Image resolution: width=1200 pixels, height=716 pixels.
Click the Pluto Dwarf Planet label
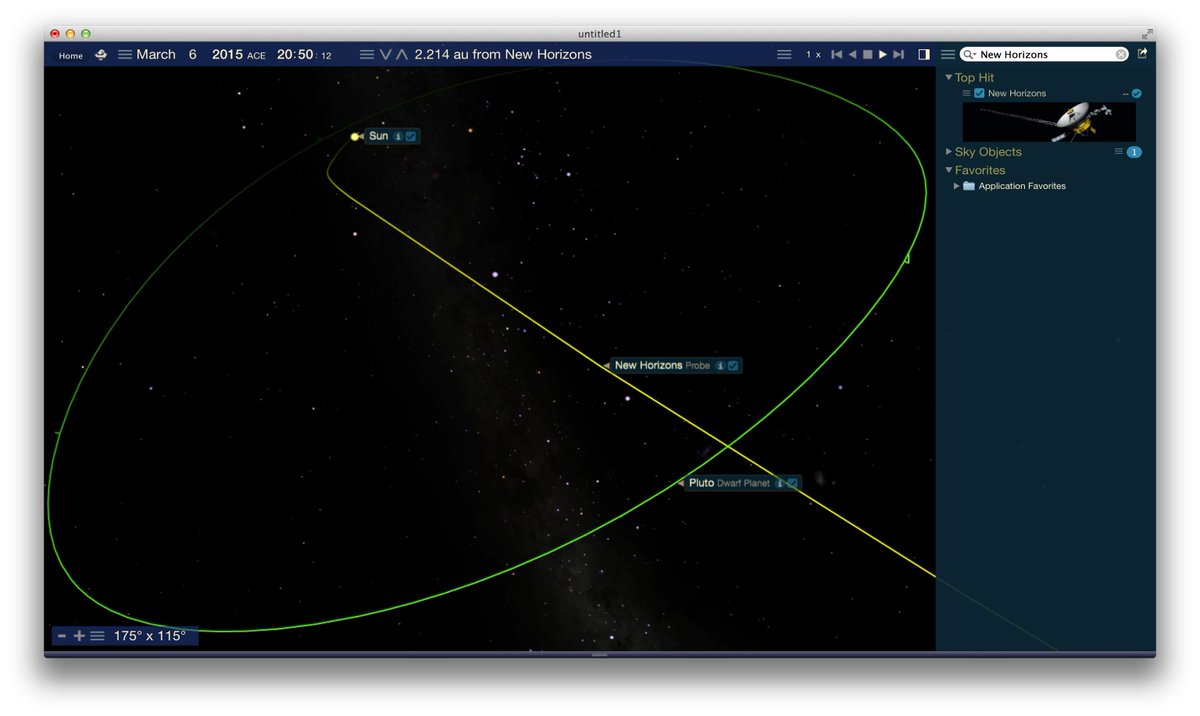[729, 483]
